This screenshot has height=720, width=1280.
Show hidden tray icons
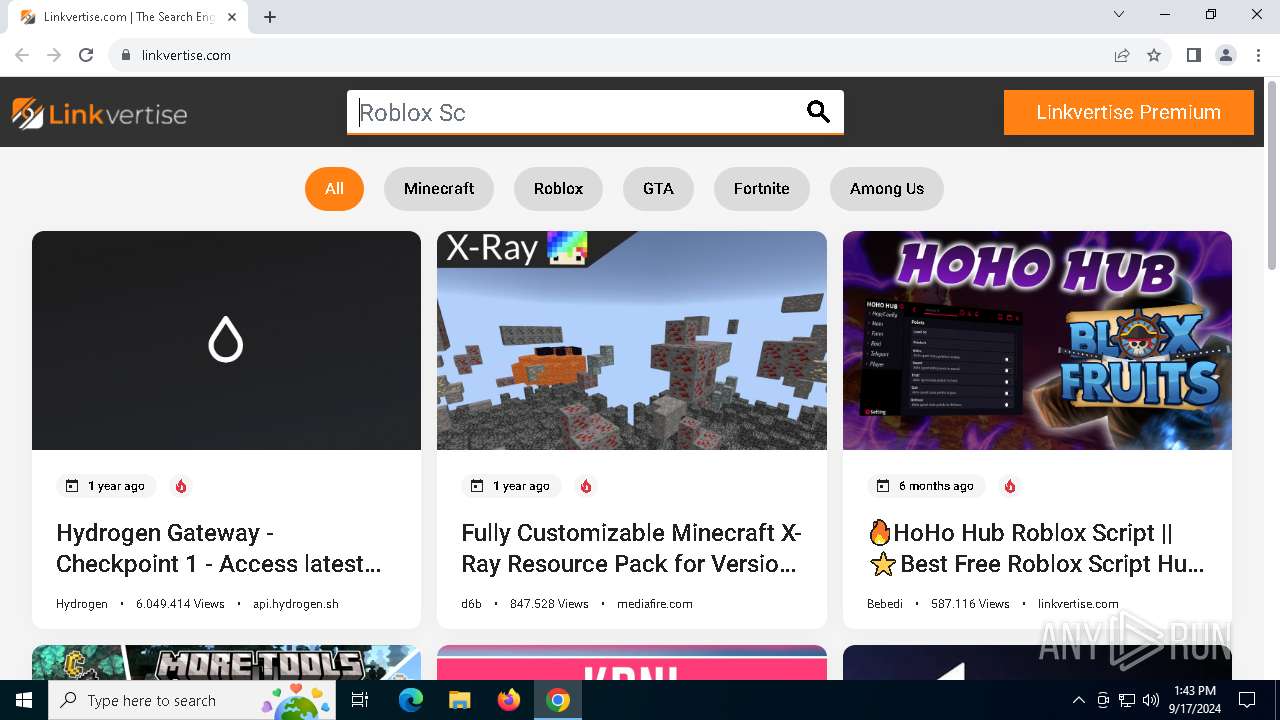click(x=1078, y=700)
